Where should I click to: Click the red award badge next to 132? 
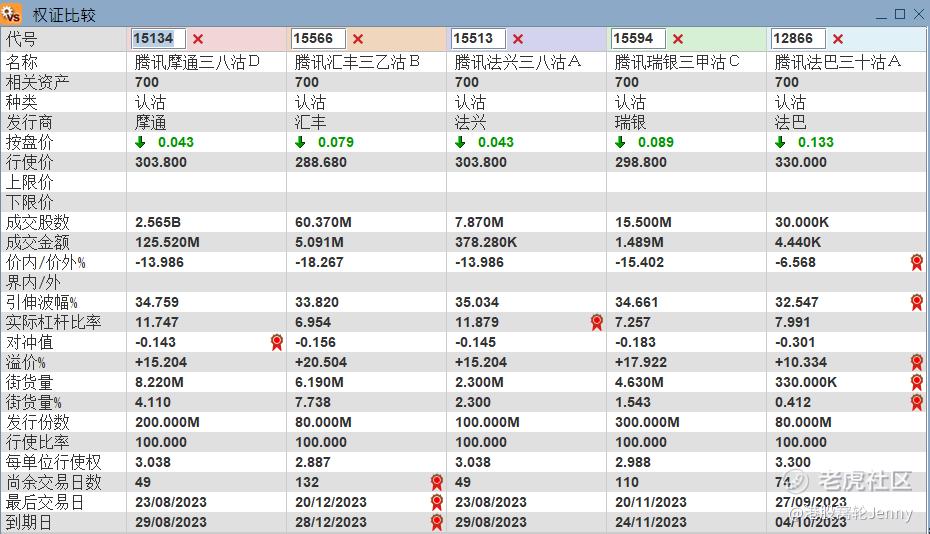(437, 482)
